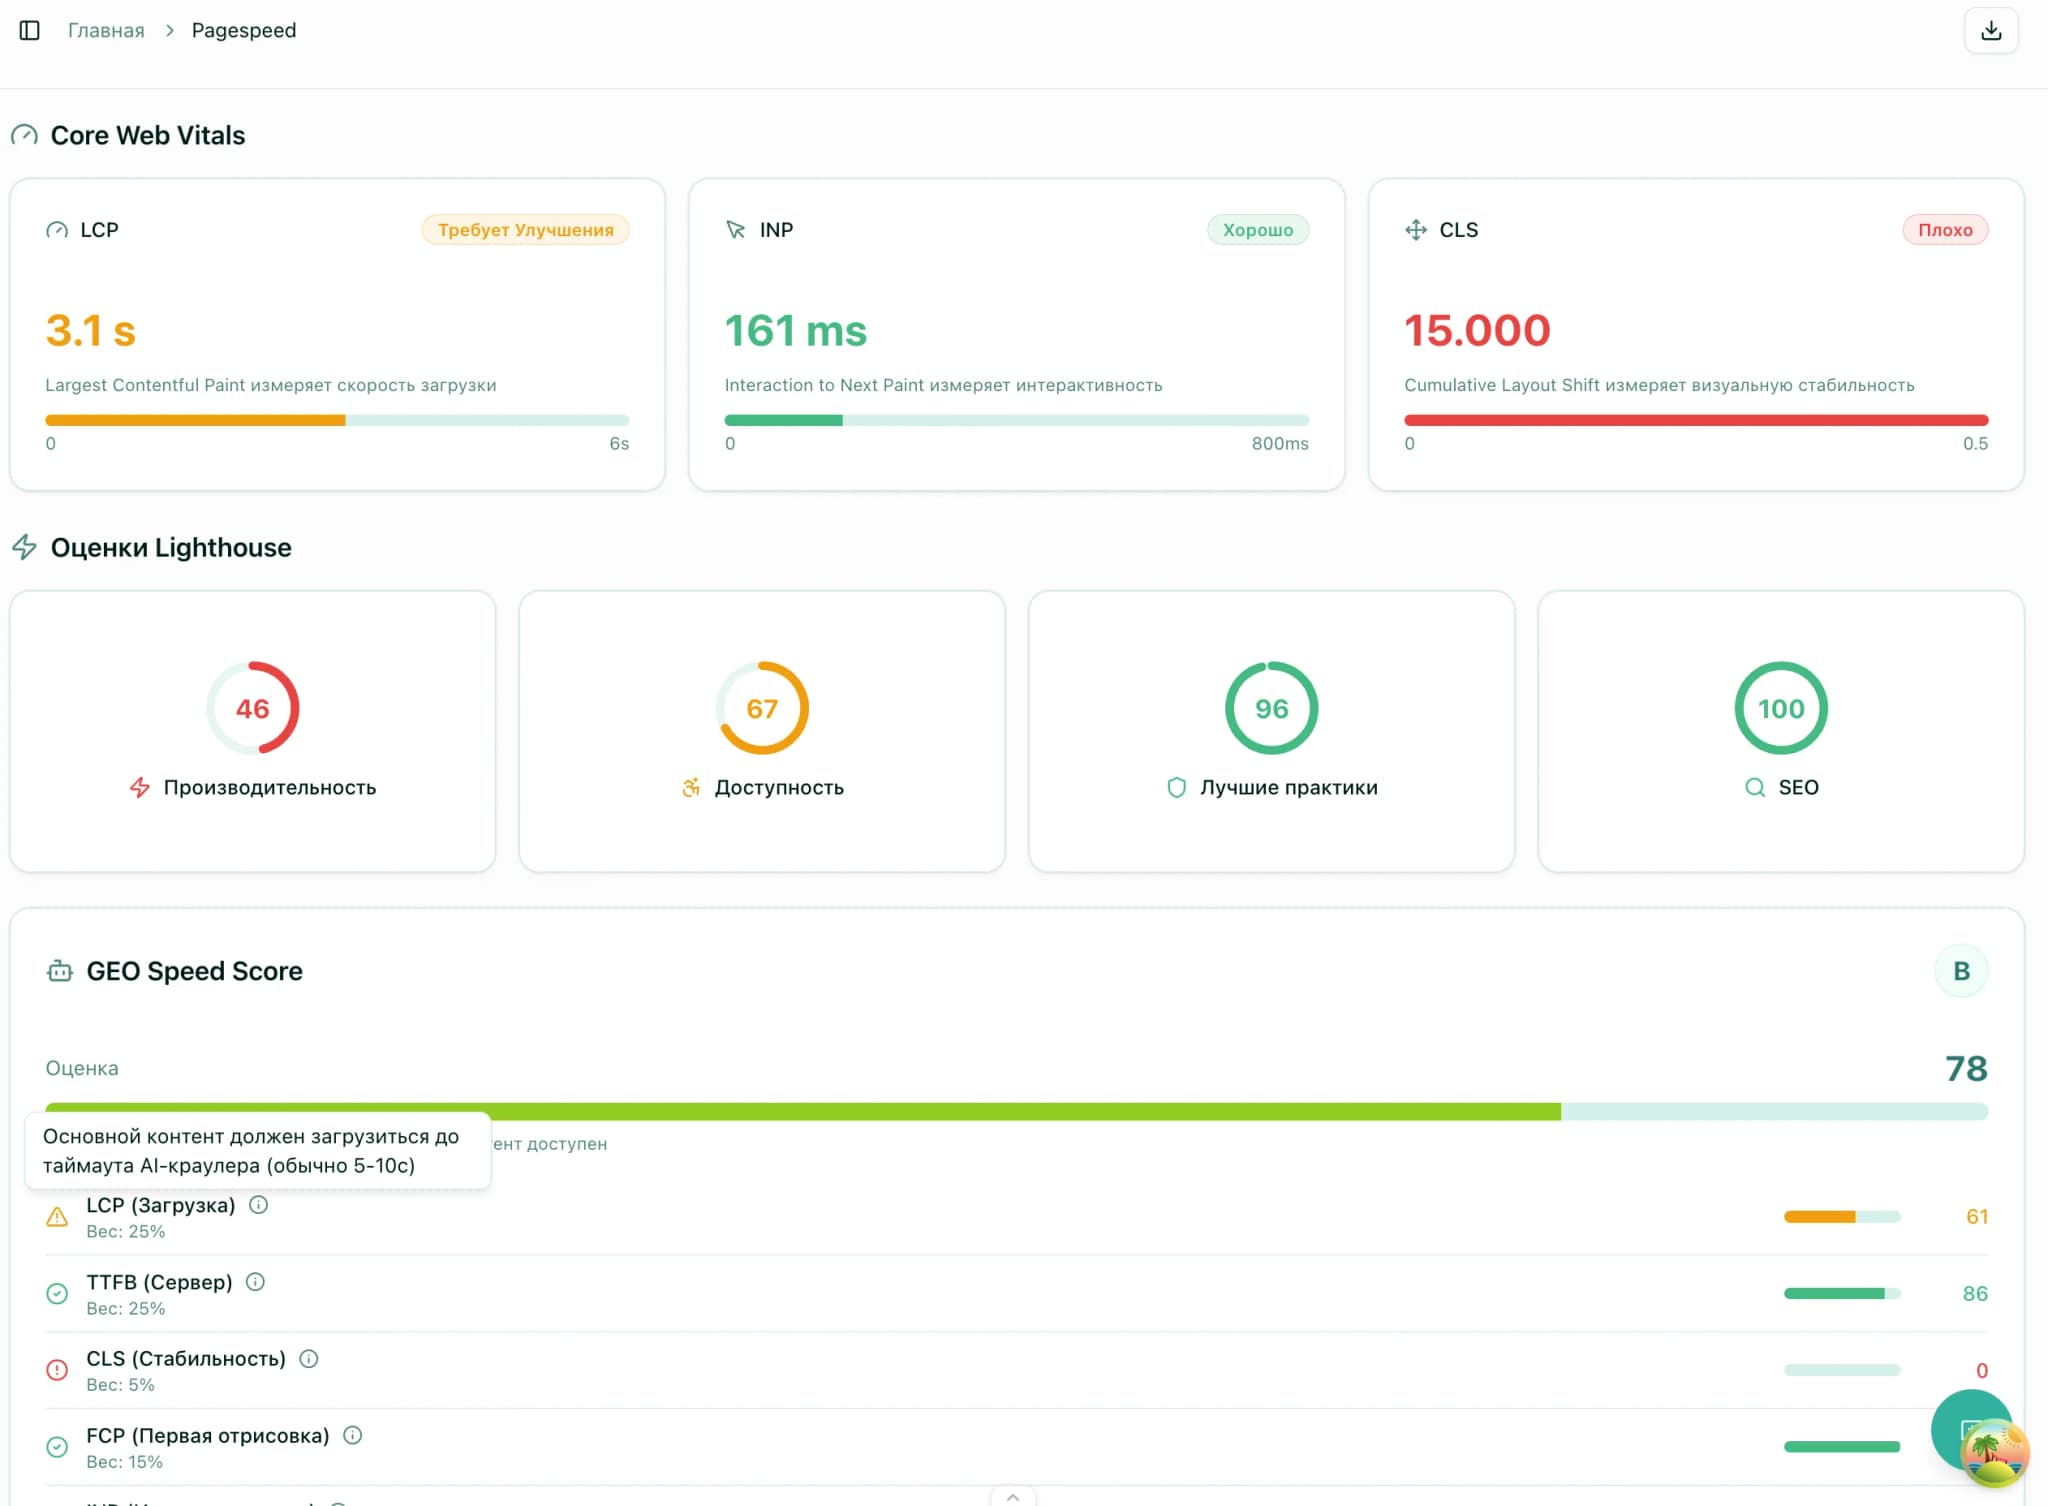Click the B grade badge
The height and width of the screenshot is (1506, 2048).
tap(1960, 971)
